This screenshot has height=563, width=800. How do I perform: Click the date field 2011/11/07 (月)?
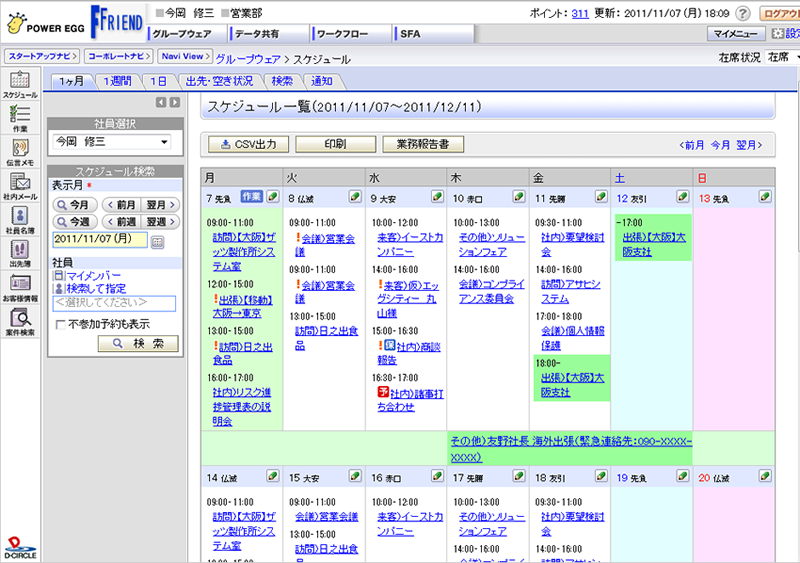(x=100, y=239)
